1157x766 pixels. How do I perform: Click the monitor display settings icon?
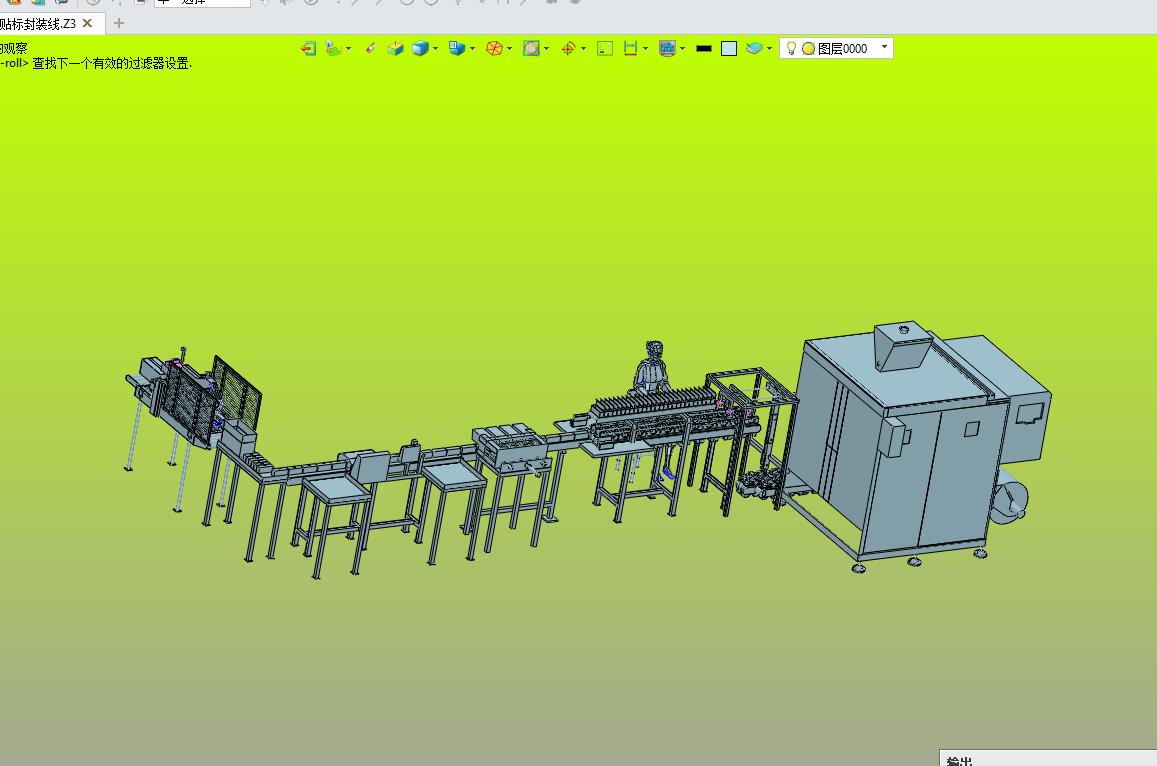pyautogui.click(x=668, y=49)
